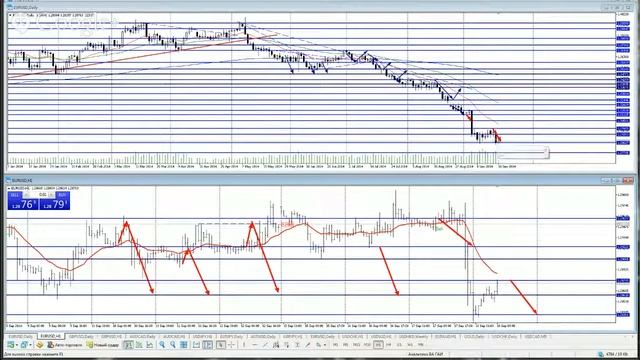The image size is (640, 360).
Task: Collapse one-click panel via small triangle by EURUSD,H1
Action: (9, 189)
